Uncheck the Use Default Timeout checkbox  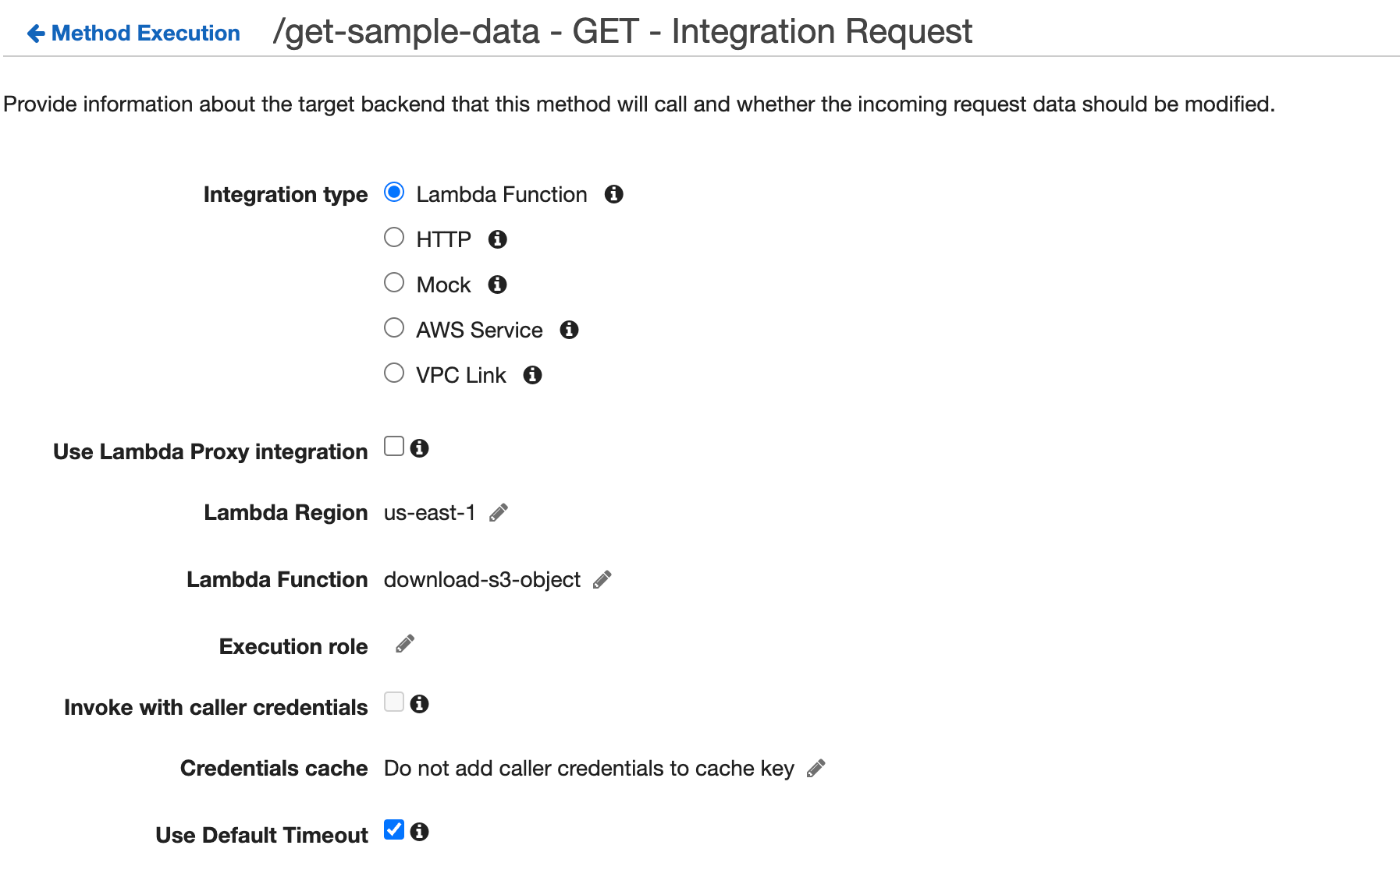(394, 830)
